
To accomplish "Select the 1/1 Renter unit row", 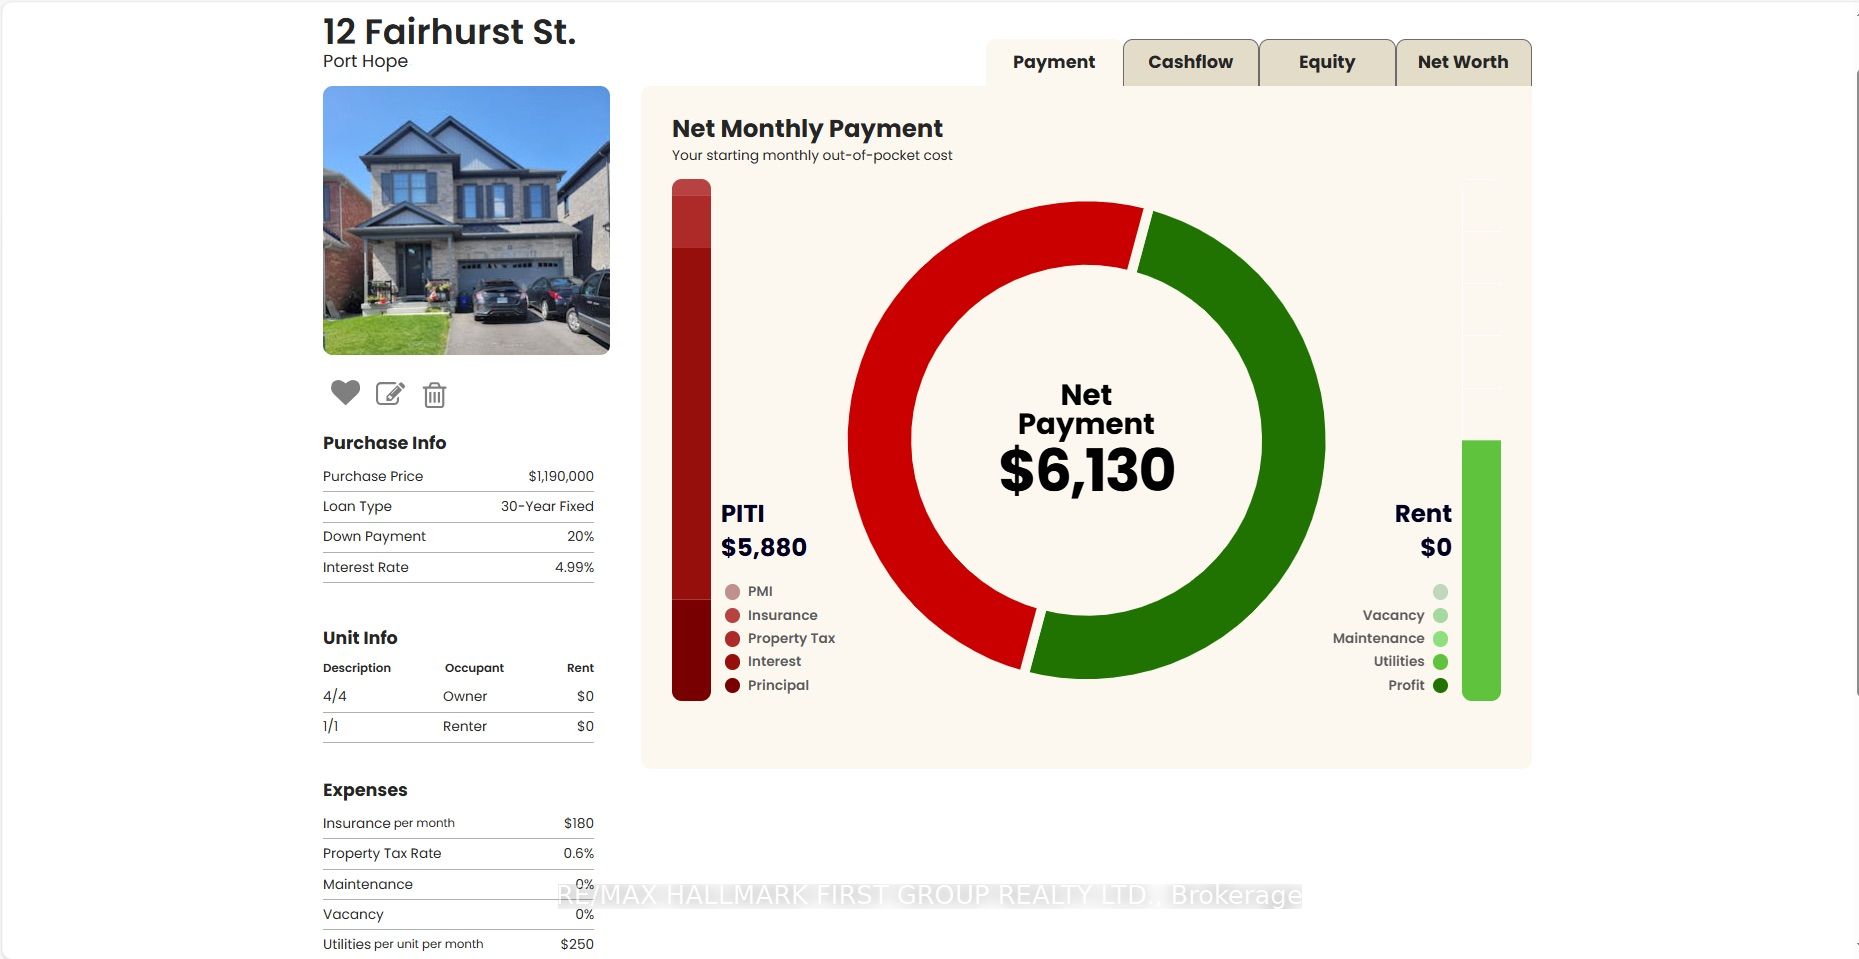I will pos(458,726).
